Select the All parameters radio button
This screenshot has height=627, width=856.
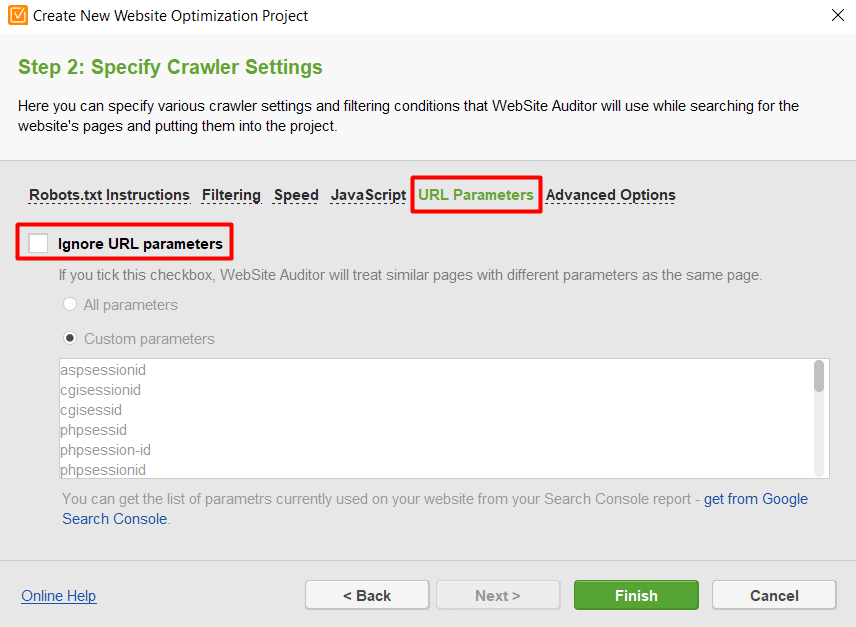70,304
